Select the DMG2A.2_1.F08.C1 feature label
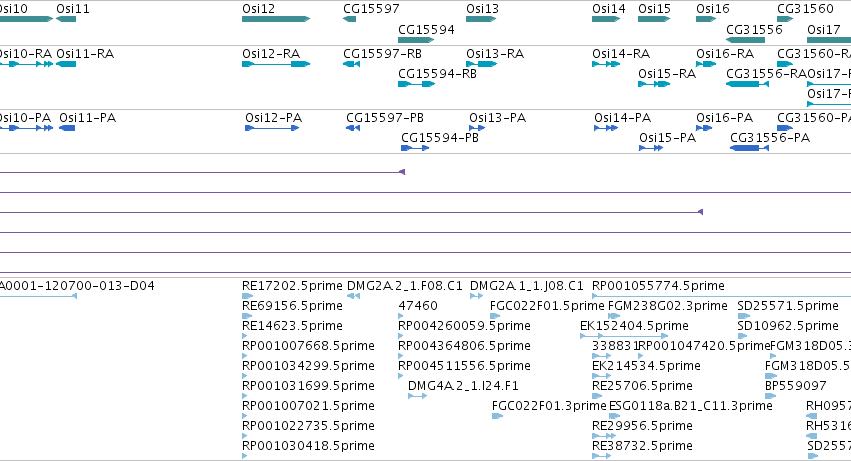The image size is (851, 461). pos(405,286)
